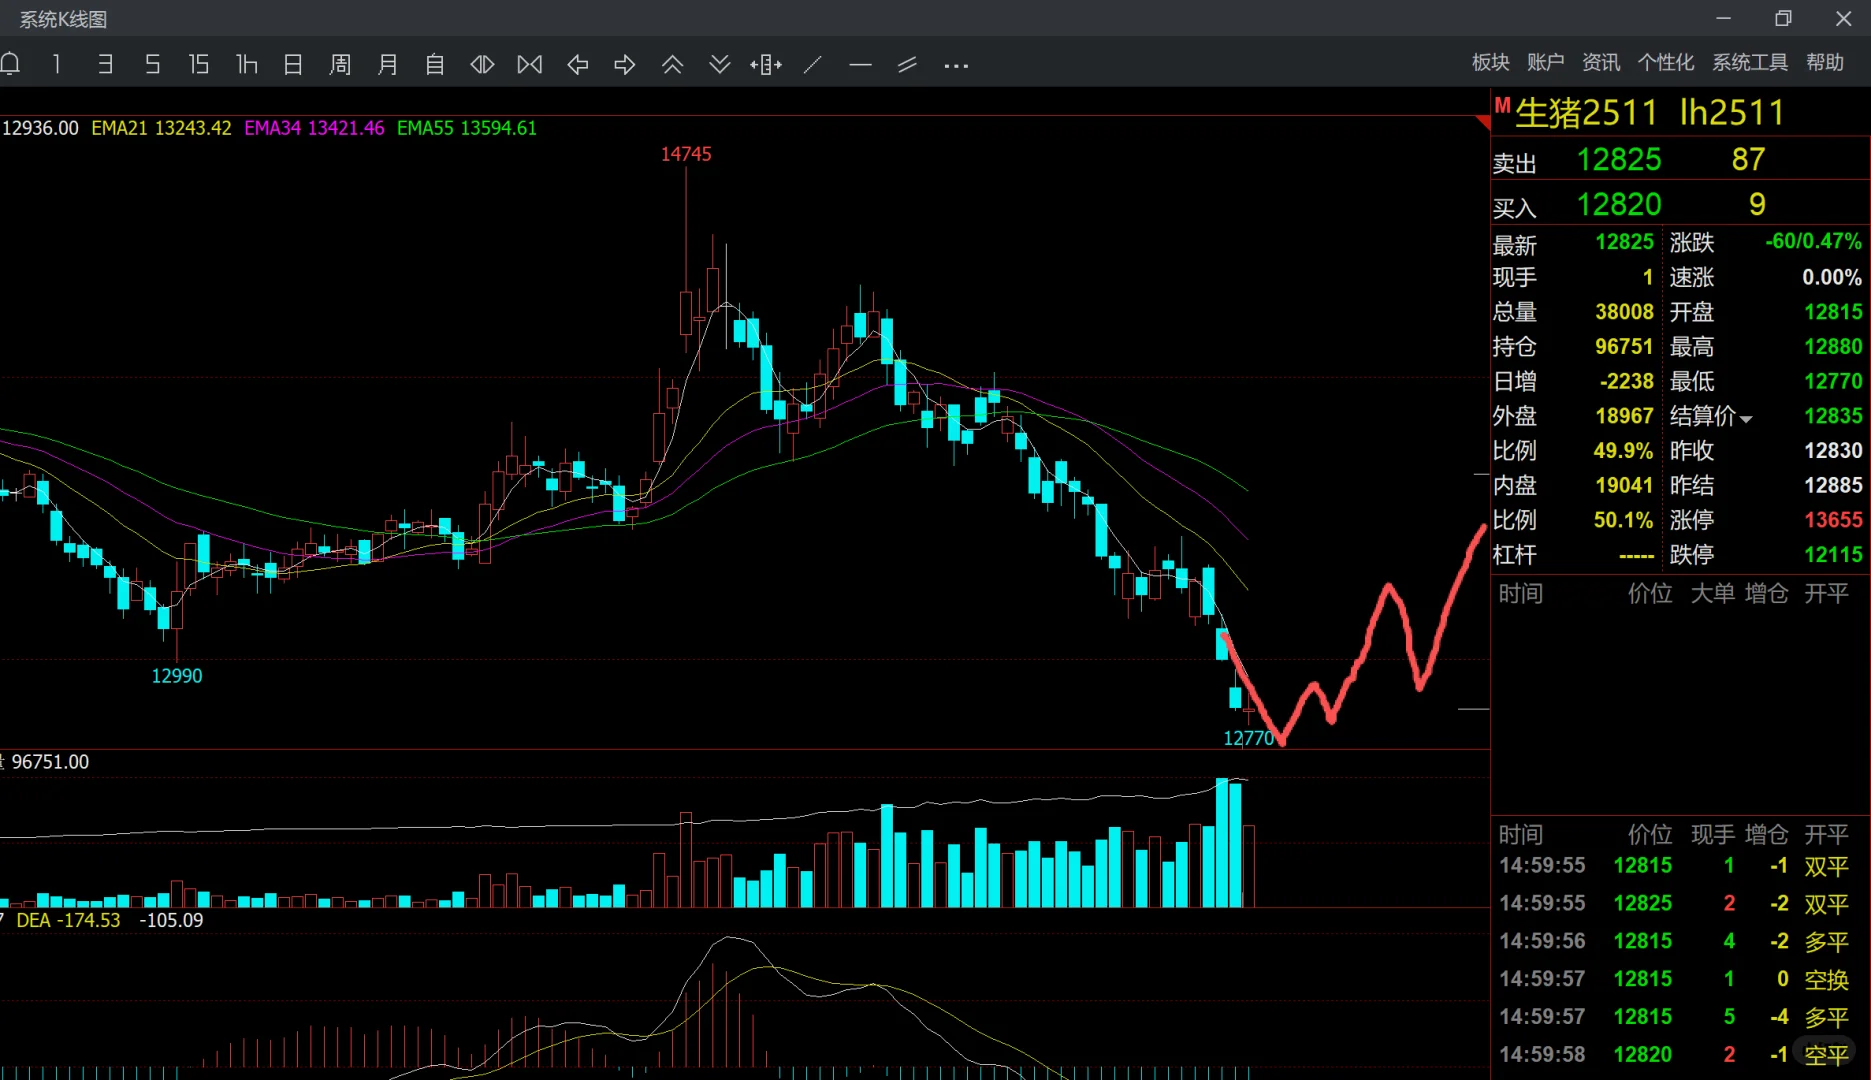Open the 帮助 menu
This screenshot has width=1871, height=1080.
tap(1825, 63)
